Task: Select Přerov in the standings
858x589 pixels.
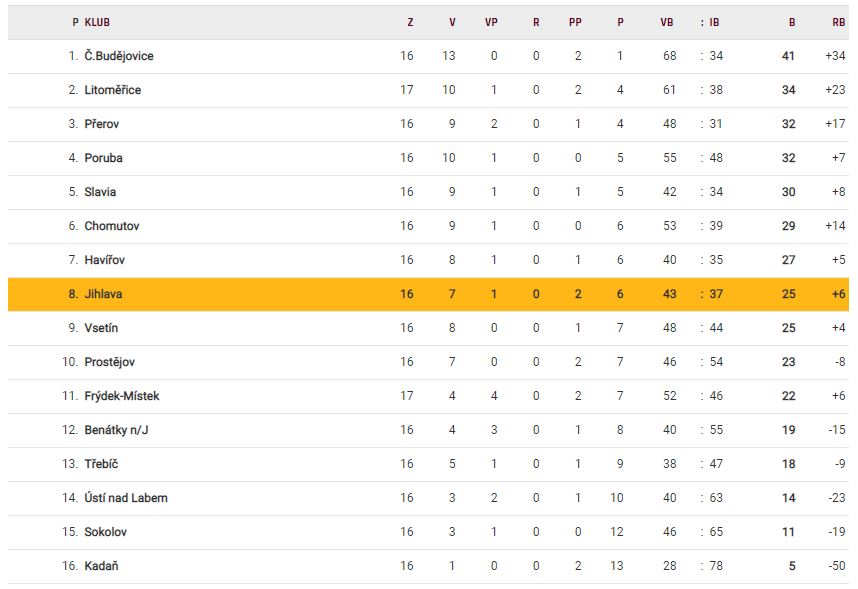Action: [x=102, y=124]
